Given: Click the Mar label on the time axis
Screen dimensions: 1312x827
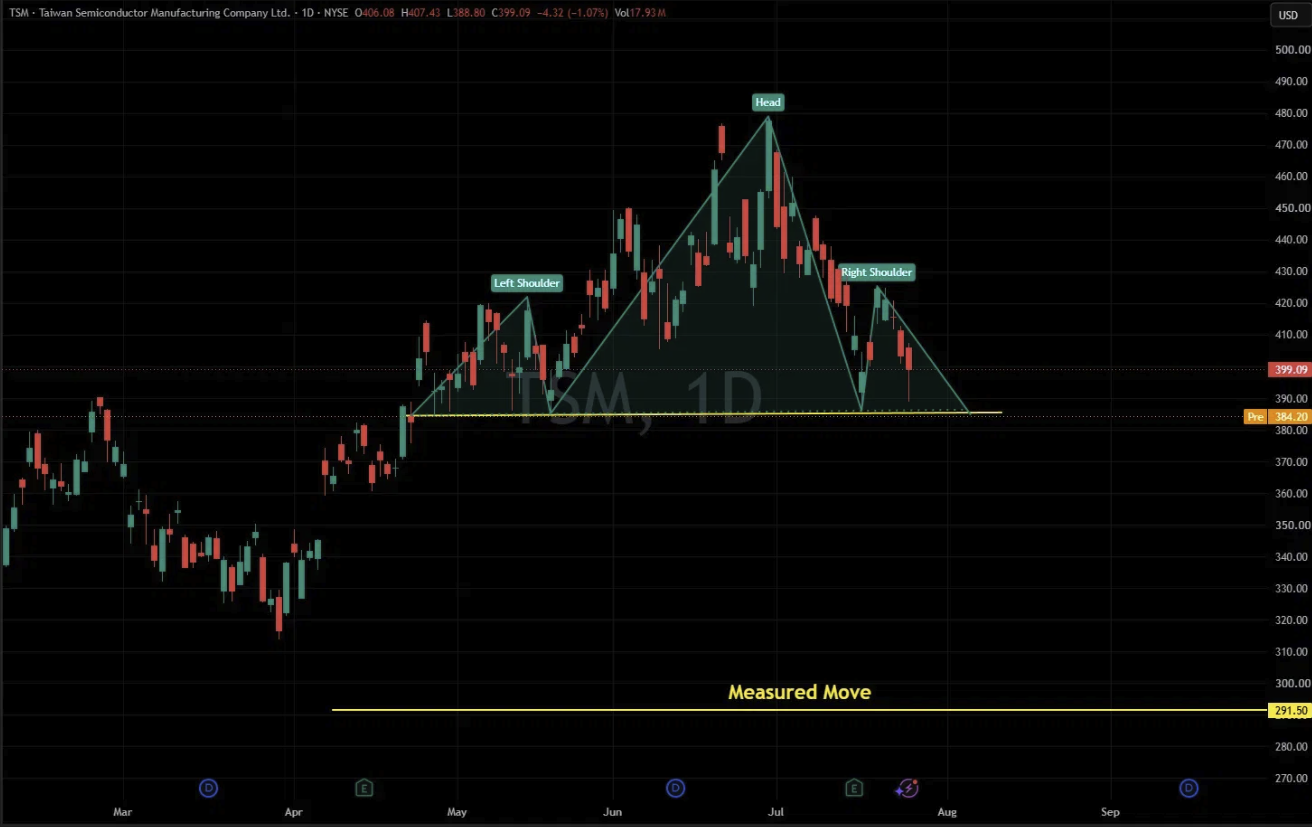Looking at the screenshot, I should point(122,812).
